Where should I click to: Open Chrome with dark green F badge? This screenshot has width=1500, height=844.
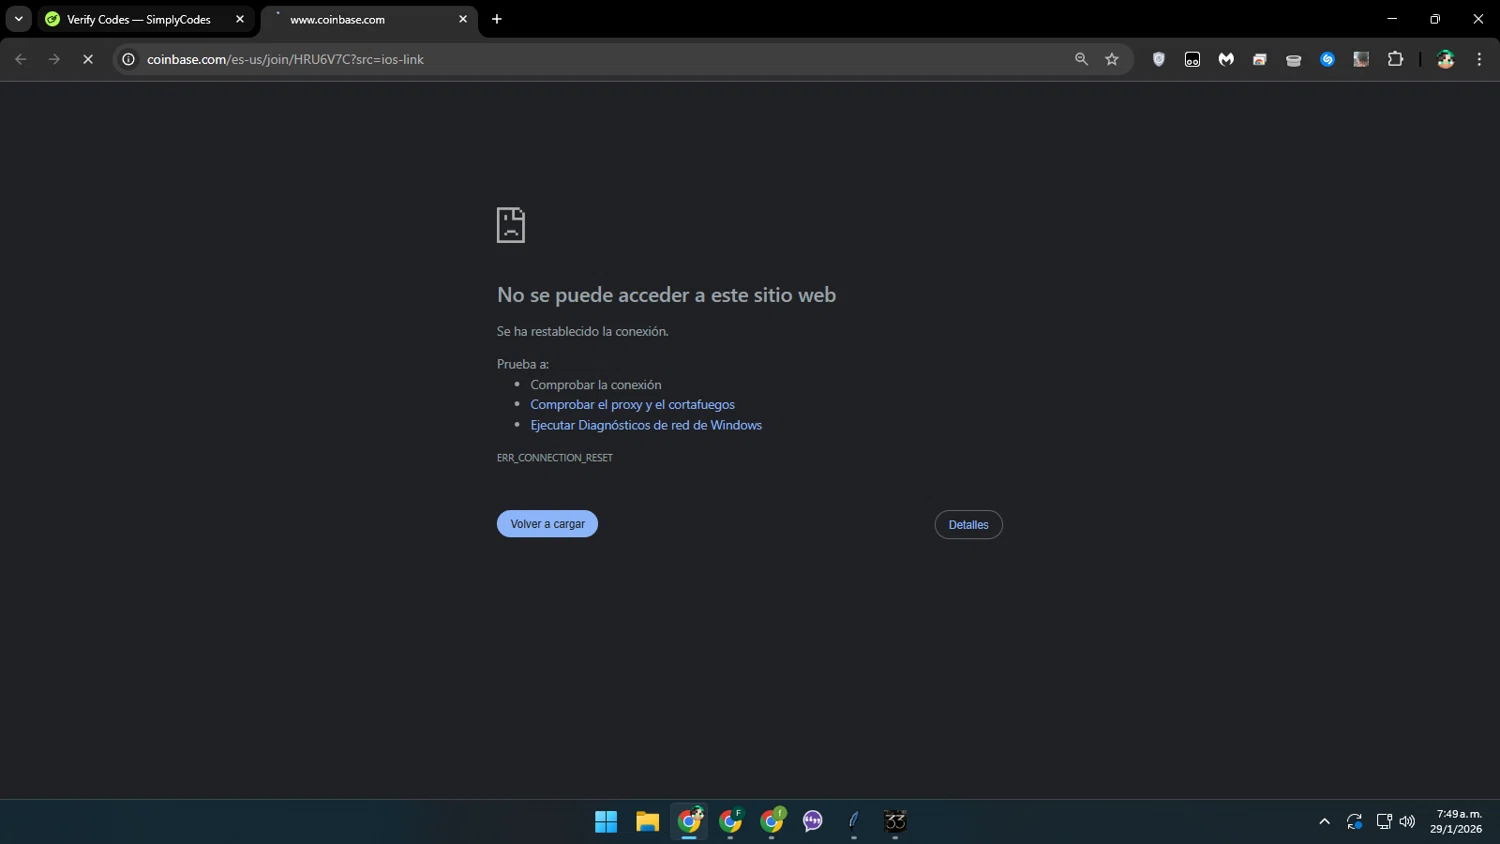731,822
